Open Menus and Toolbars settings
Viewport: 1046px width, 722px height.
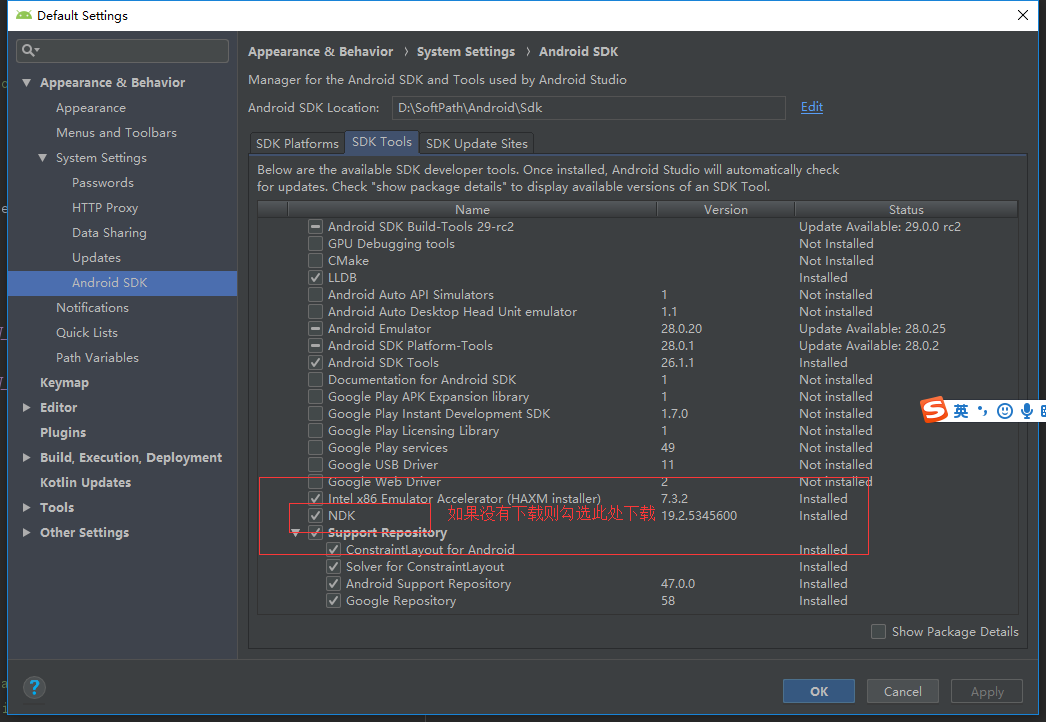[x=116, y=133]
